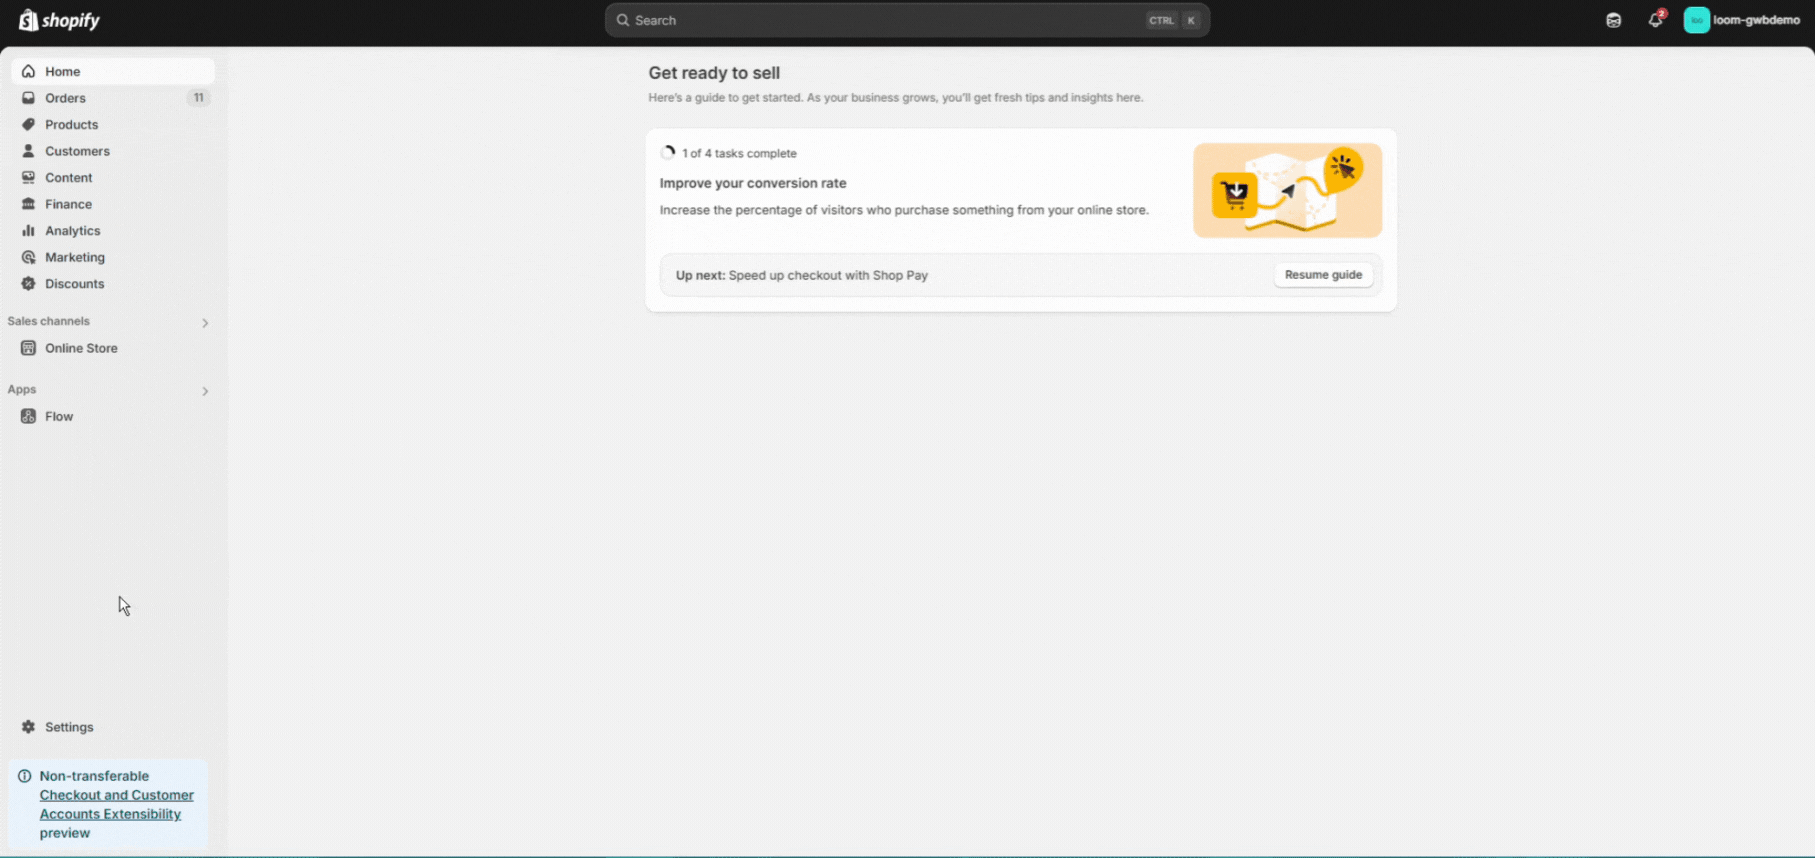1815x858 pixels.
Task: Click the 1 of 4 tasks complete text
Action: pyautogui.click(x=739, y=153)
